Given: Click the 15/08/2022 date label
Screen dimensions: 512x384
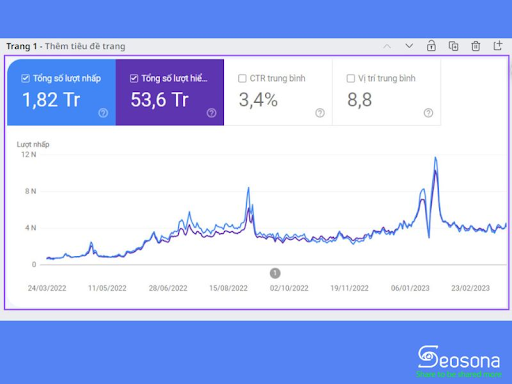Looking at the screenshot, I should pos(228,288).
